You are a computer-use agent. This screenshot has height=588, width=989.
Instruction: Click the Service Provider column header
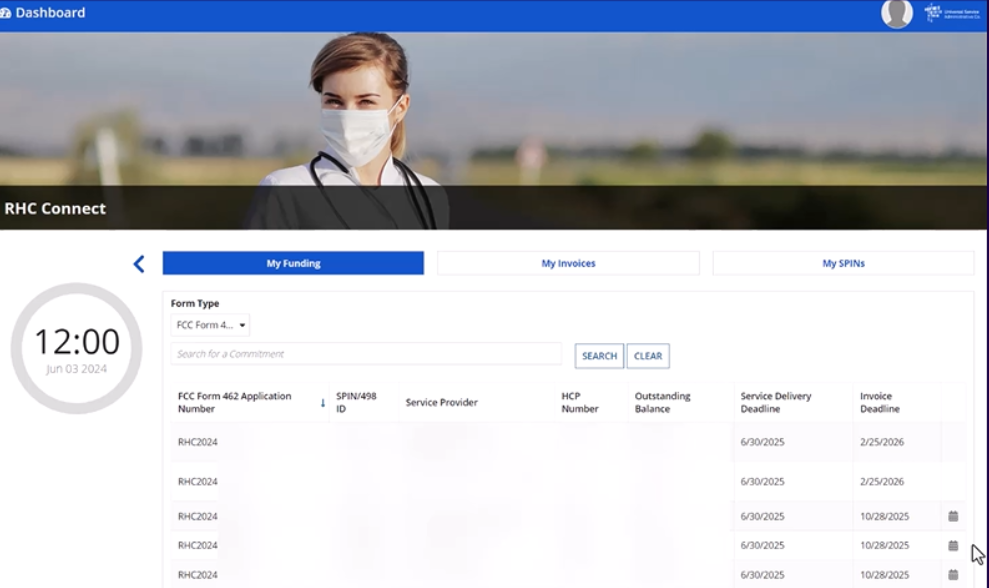442,403
